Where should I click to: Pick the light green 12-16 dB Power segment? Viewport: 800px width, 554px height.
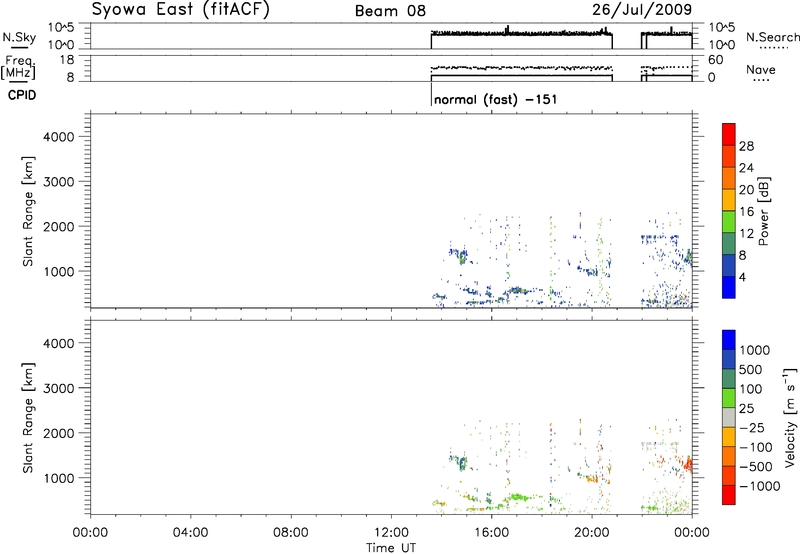click(729, 222)
